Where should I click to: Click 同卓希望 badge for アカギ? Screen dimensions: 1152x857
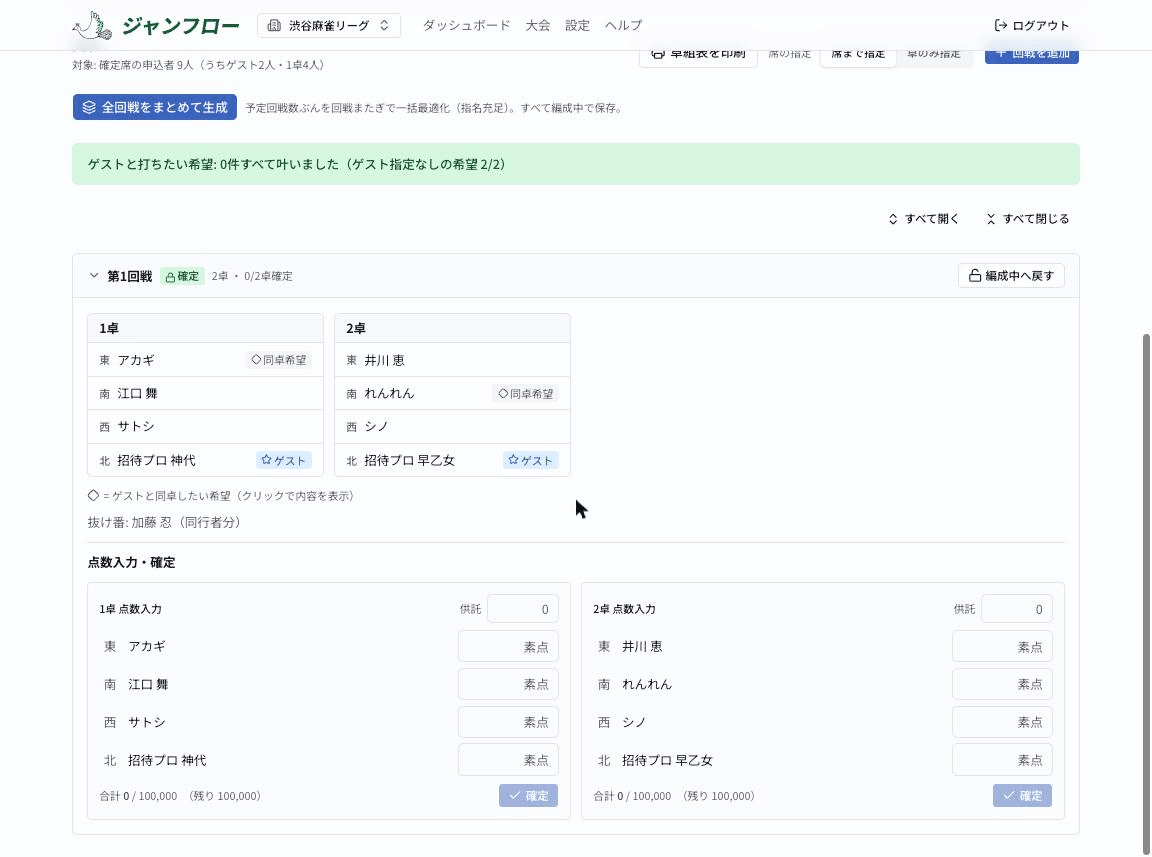pos(278,360)
